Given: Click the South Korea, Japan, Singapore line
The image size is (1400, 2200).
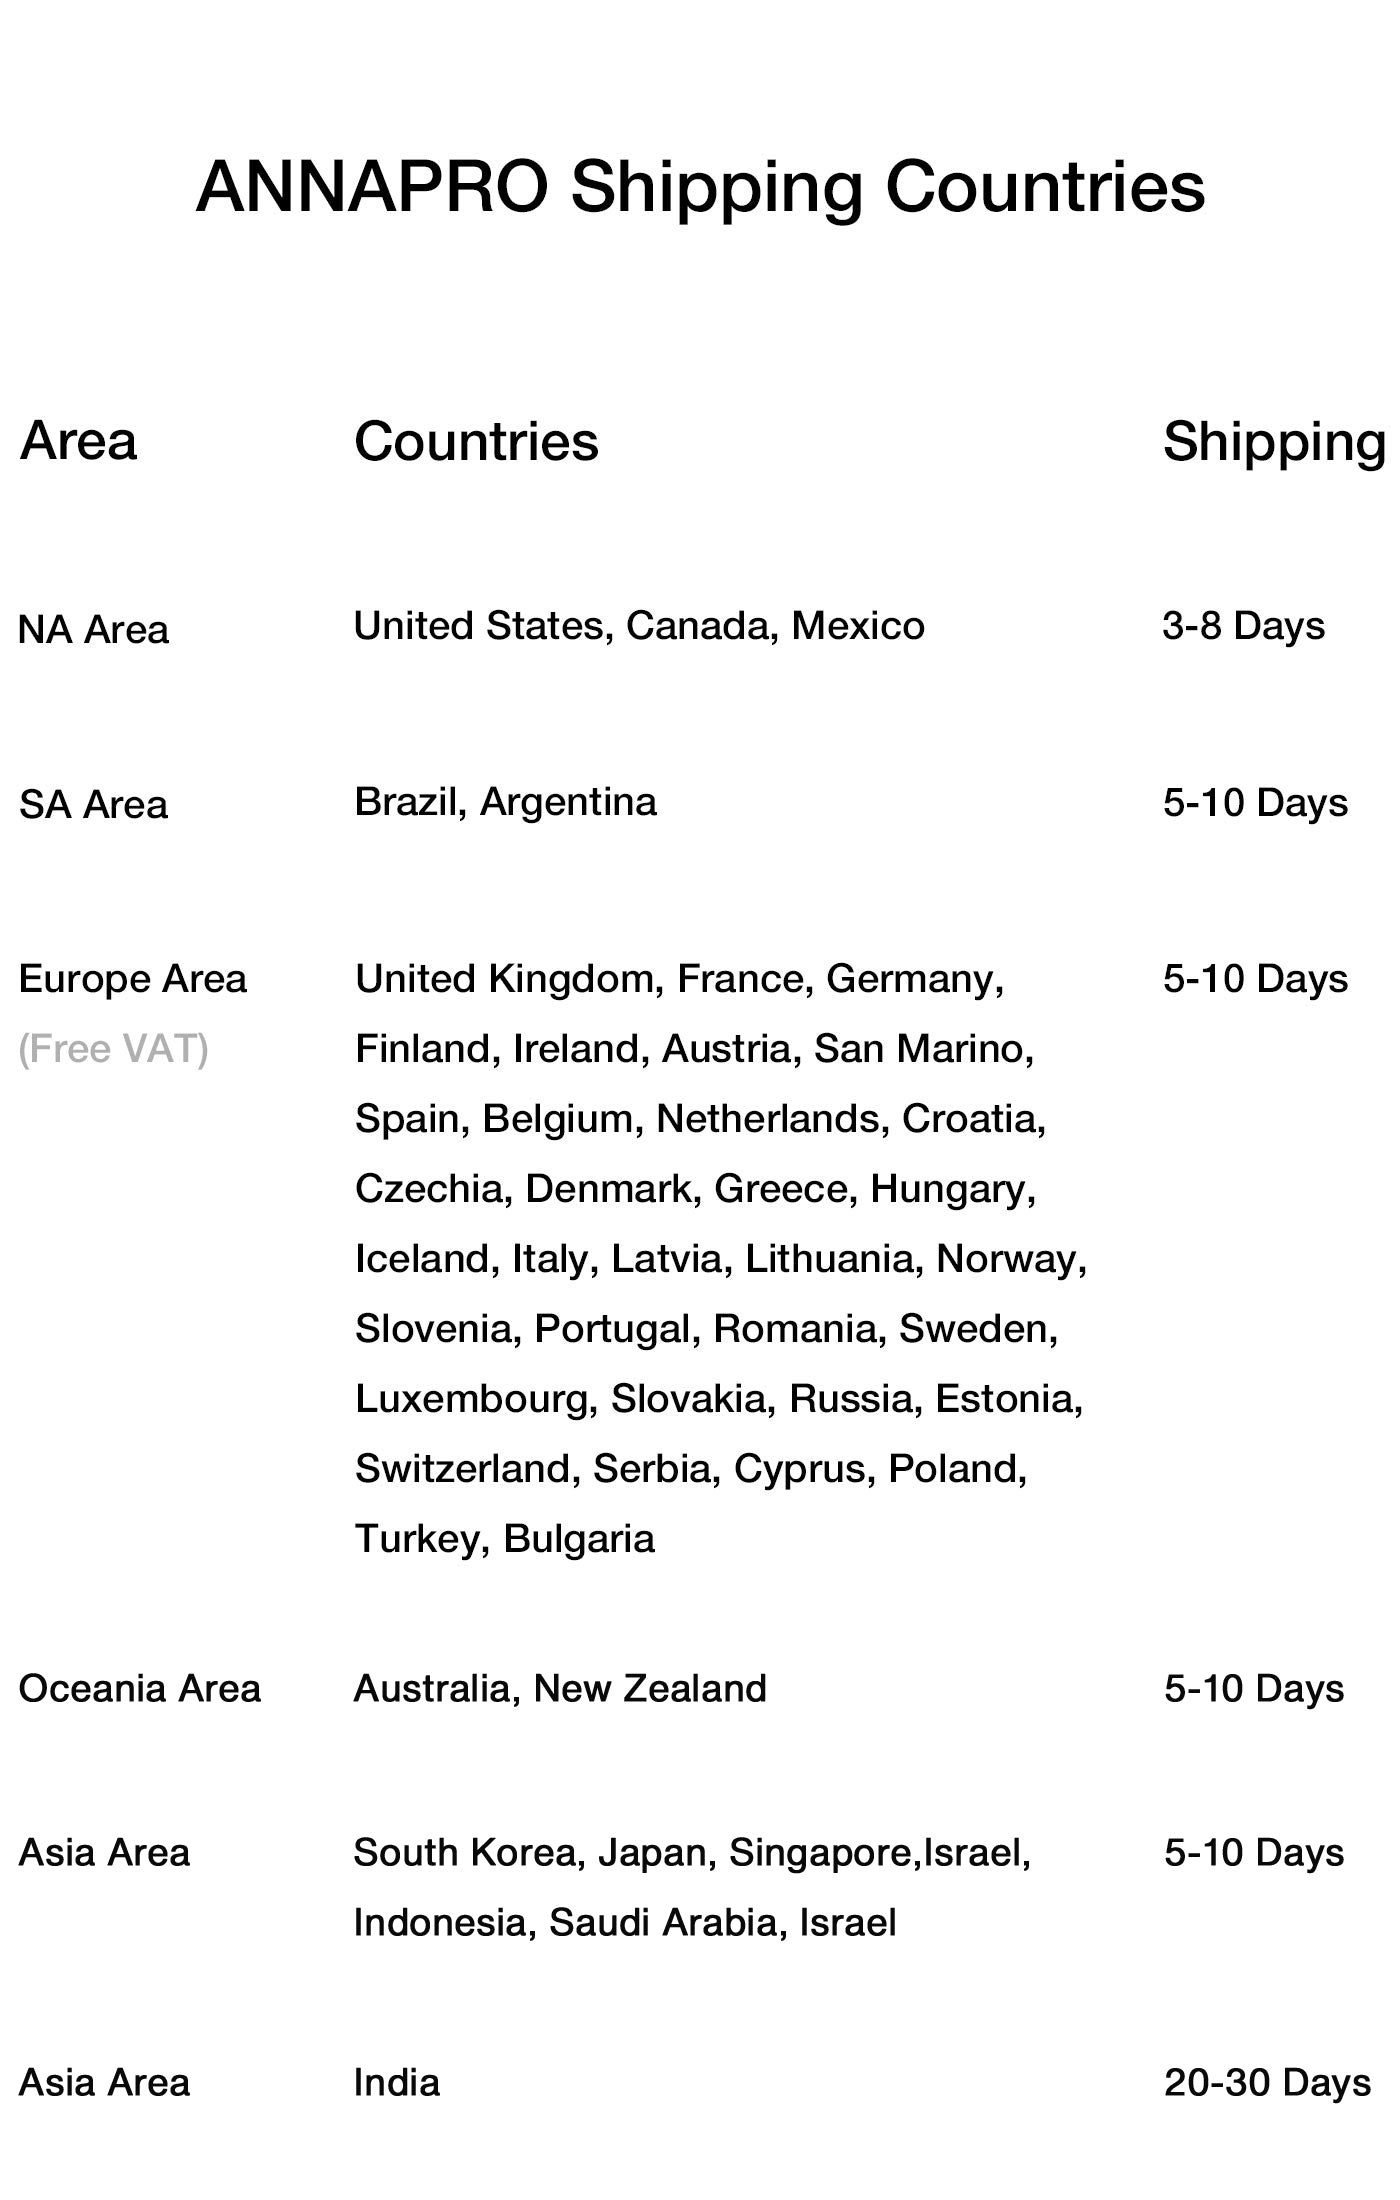Looking at the screenshot, I should point(691,1853).
